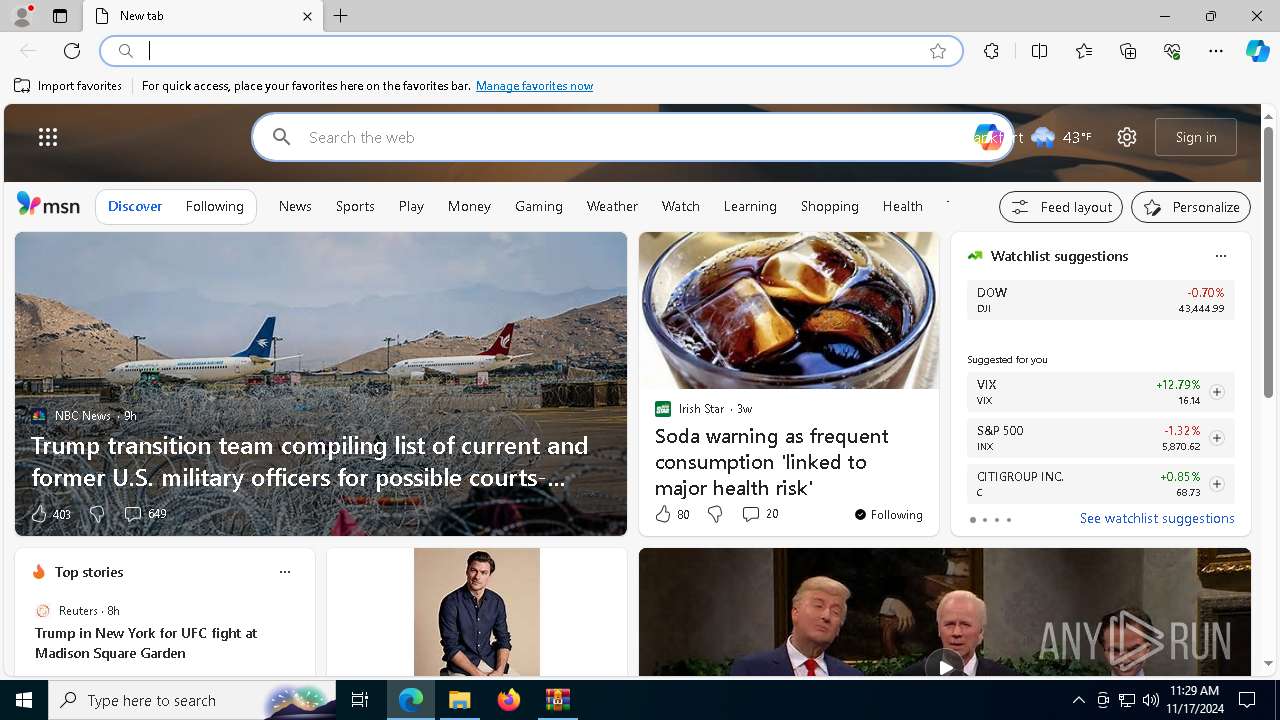Open the Shopping category
This screenshot has width=1280, height=720.
[x=829, y=206]
